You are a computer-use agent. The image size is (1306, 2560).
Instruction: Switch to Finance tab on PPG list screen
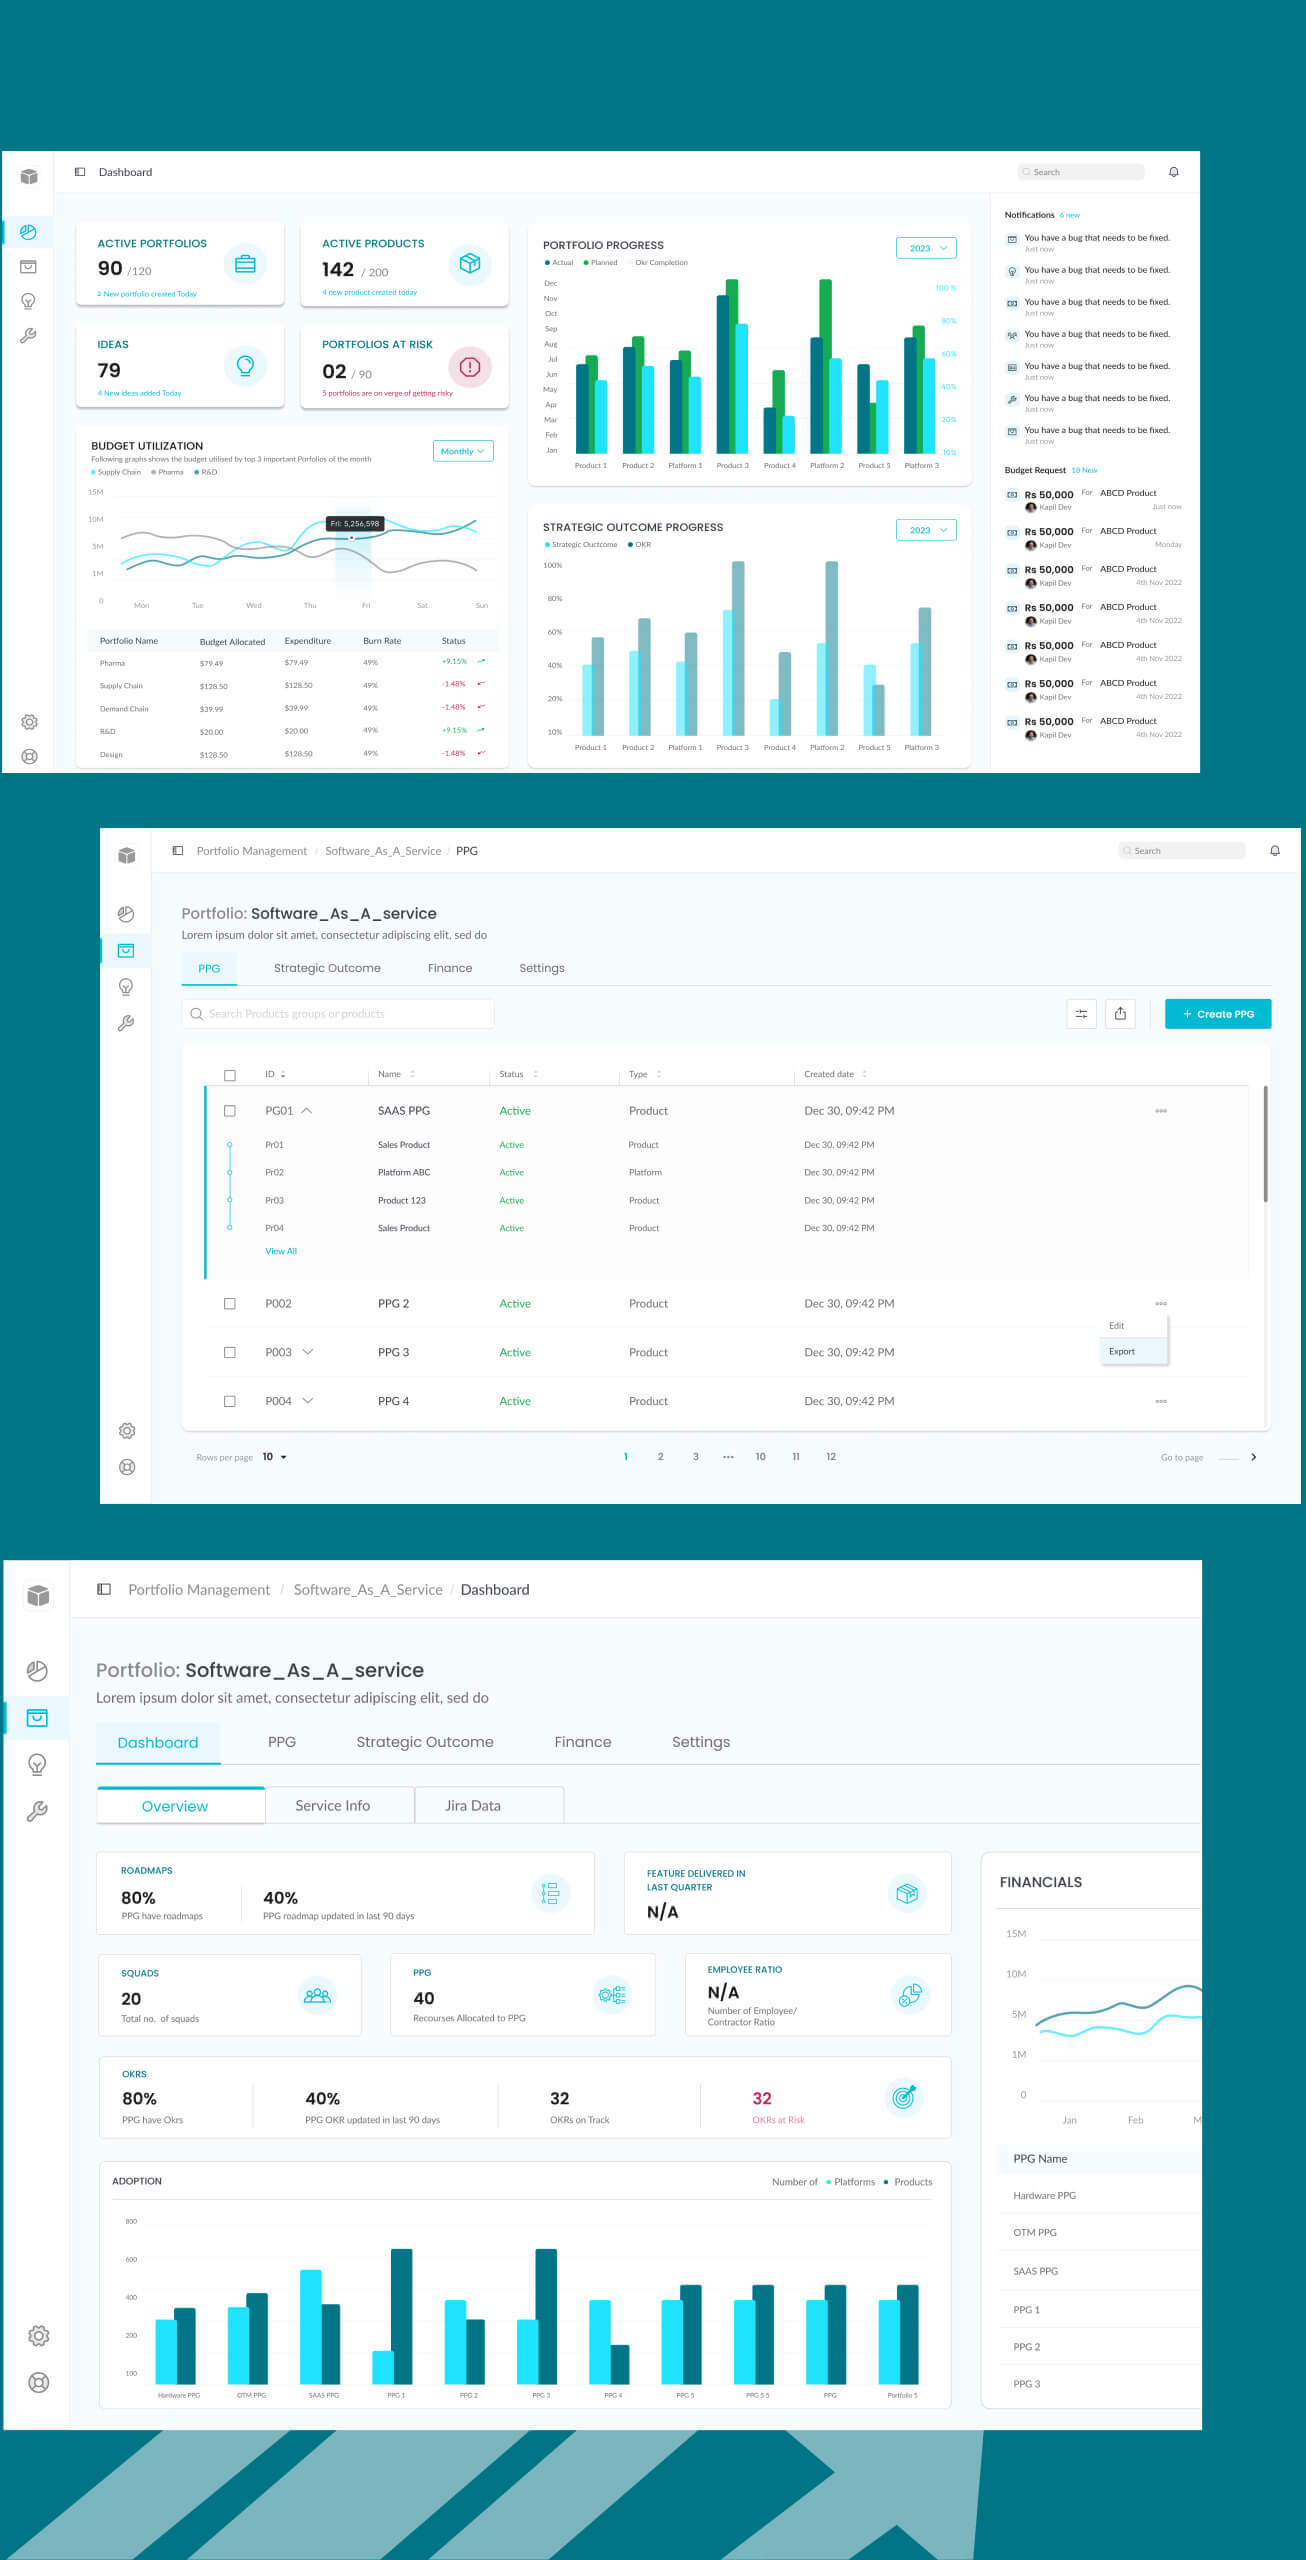tap(450, 968)
